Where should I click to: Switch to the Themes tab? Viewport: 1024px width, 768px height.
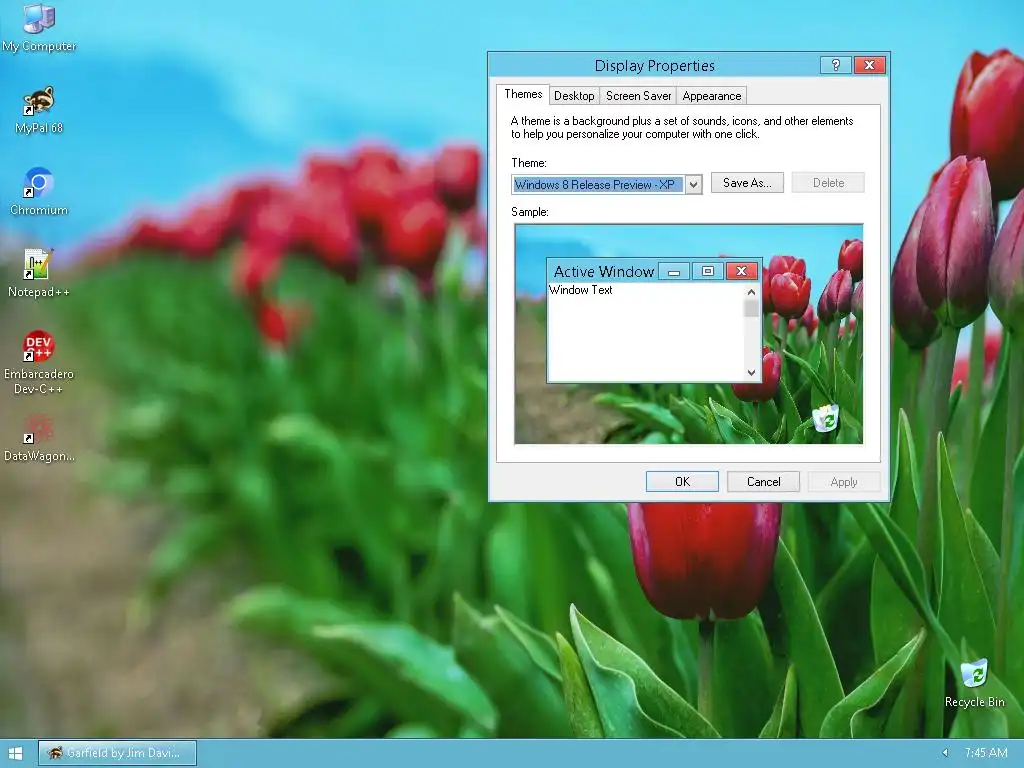pyautogui.click(x=523, y=94)
